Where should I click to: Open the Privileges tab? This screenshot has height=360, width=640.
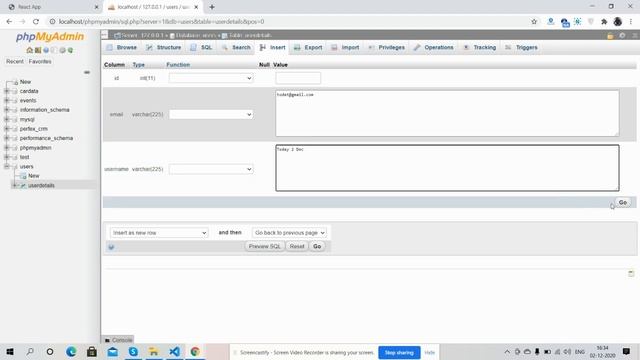coord(386,47)
